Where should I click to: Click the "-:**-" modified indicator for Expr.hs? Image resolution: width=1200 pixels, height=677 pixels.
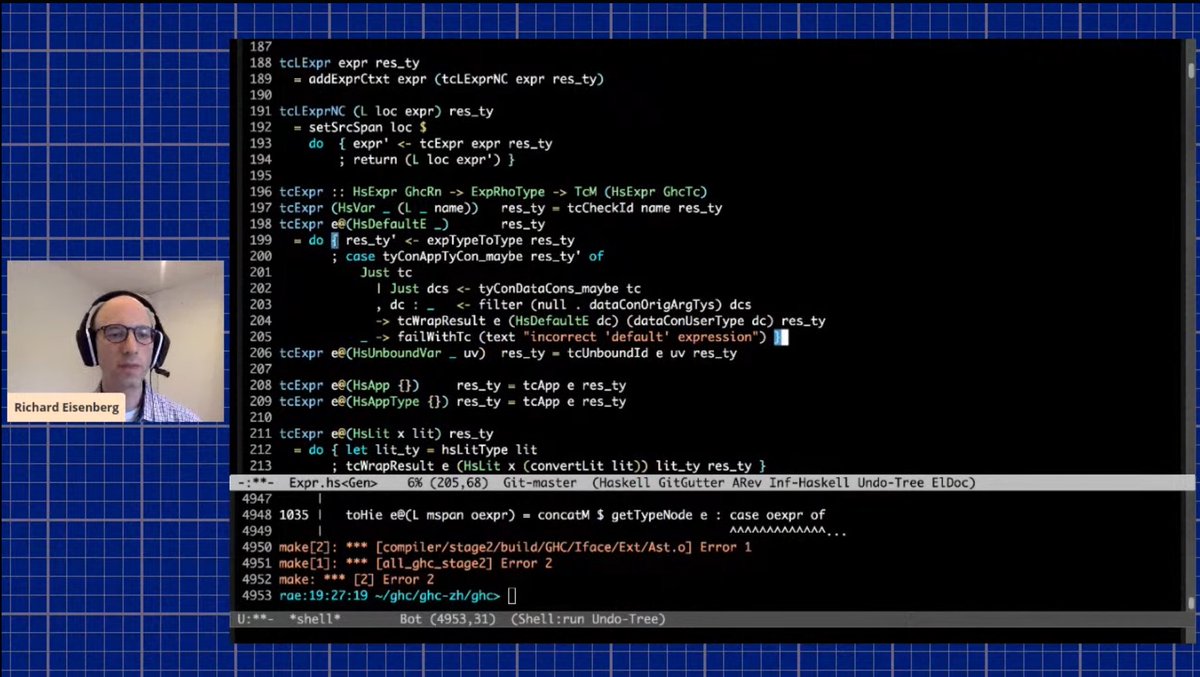click(x=254, y=482)
